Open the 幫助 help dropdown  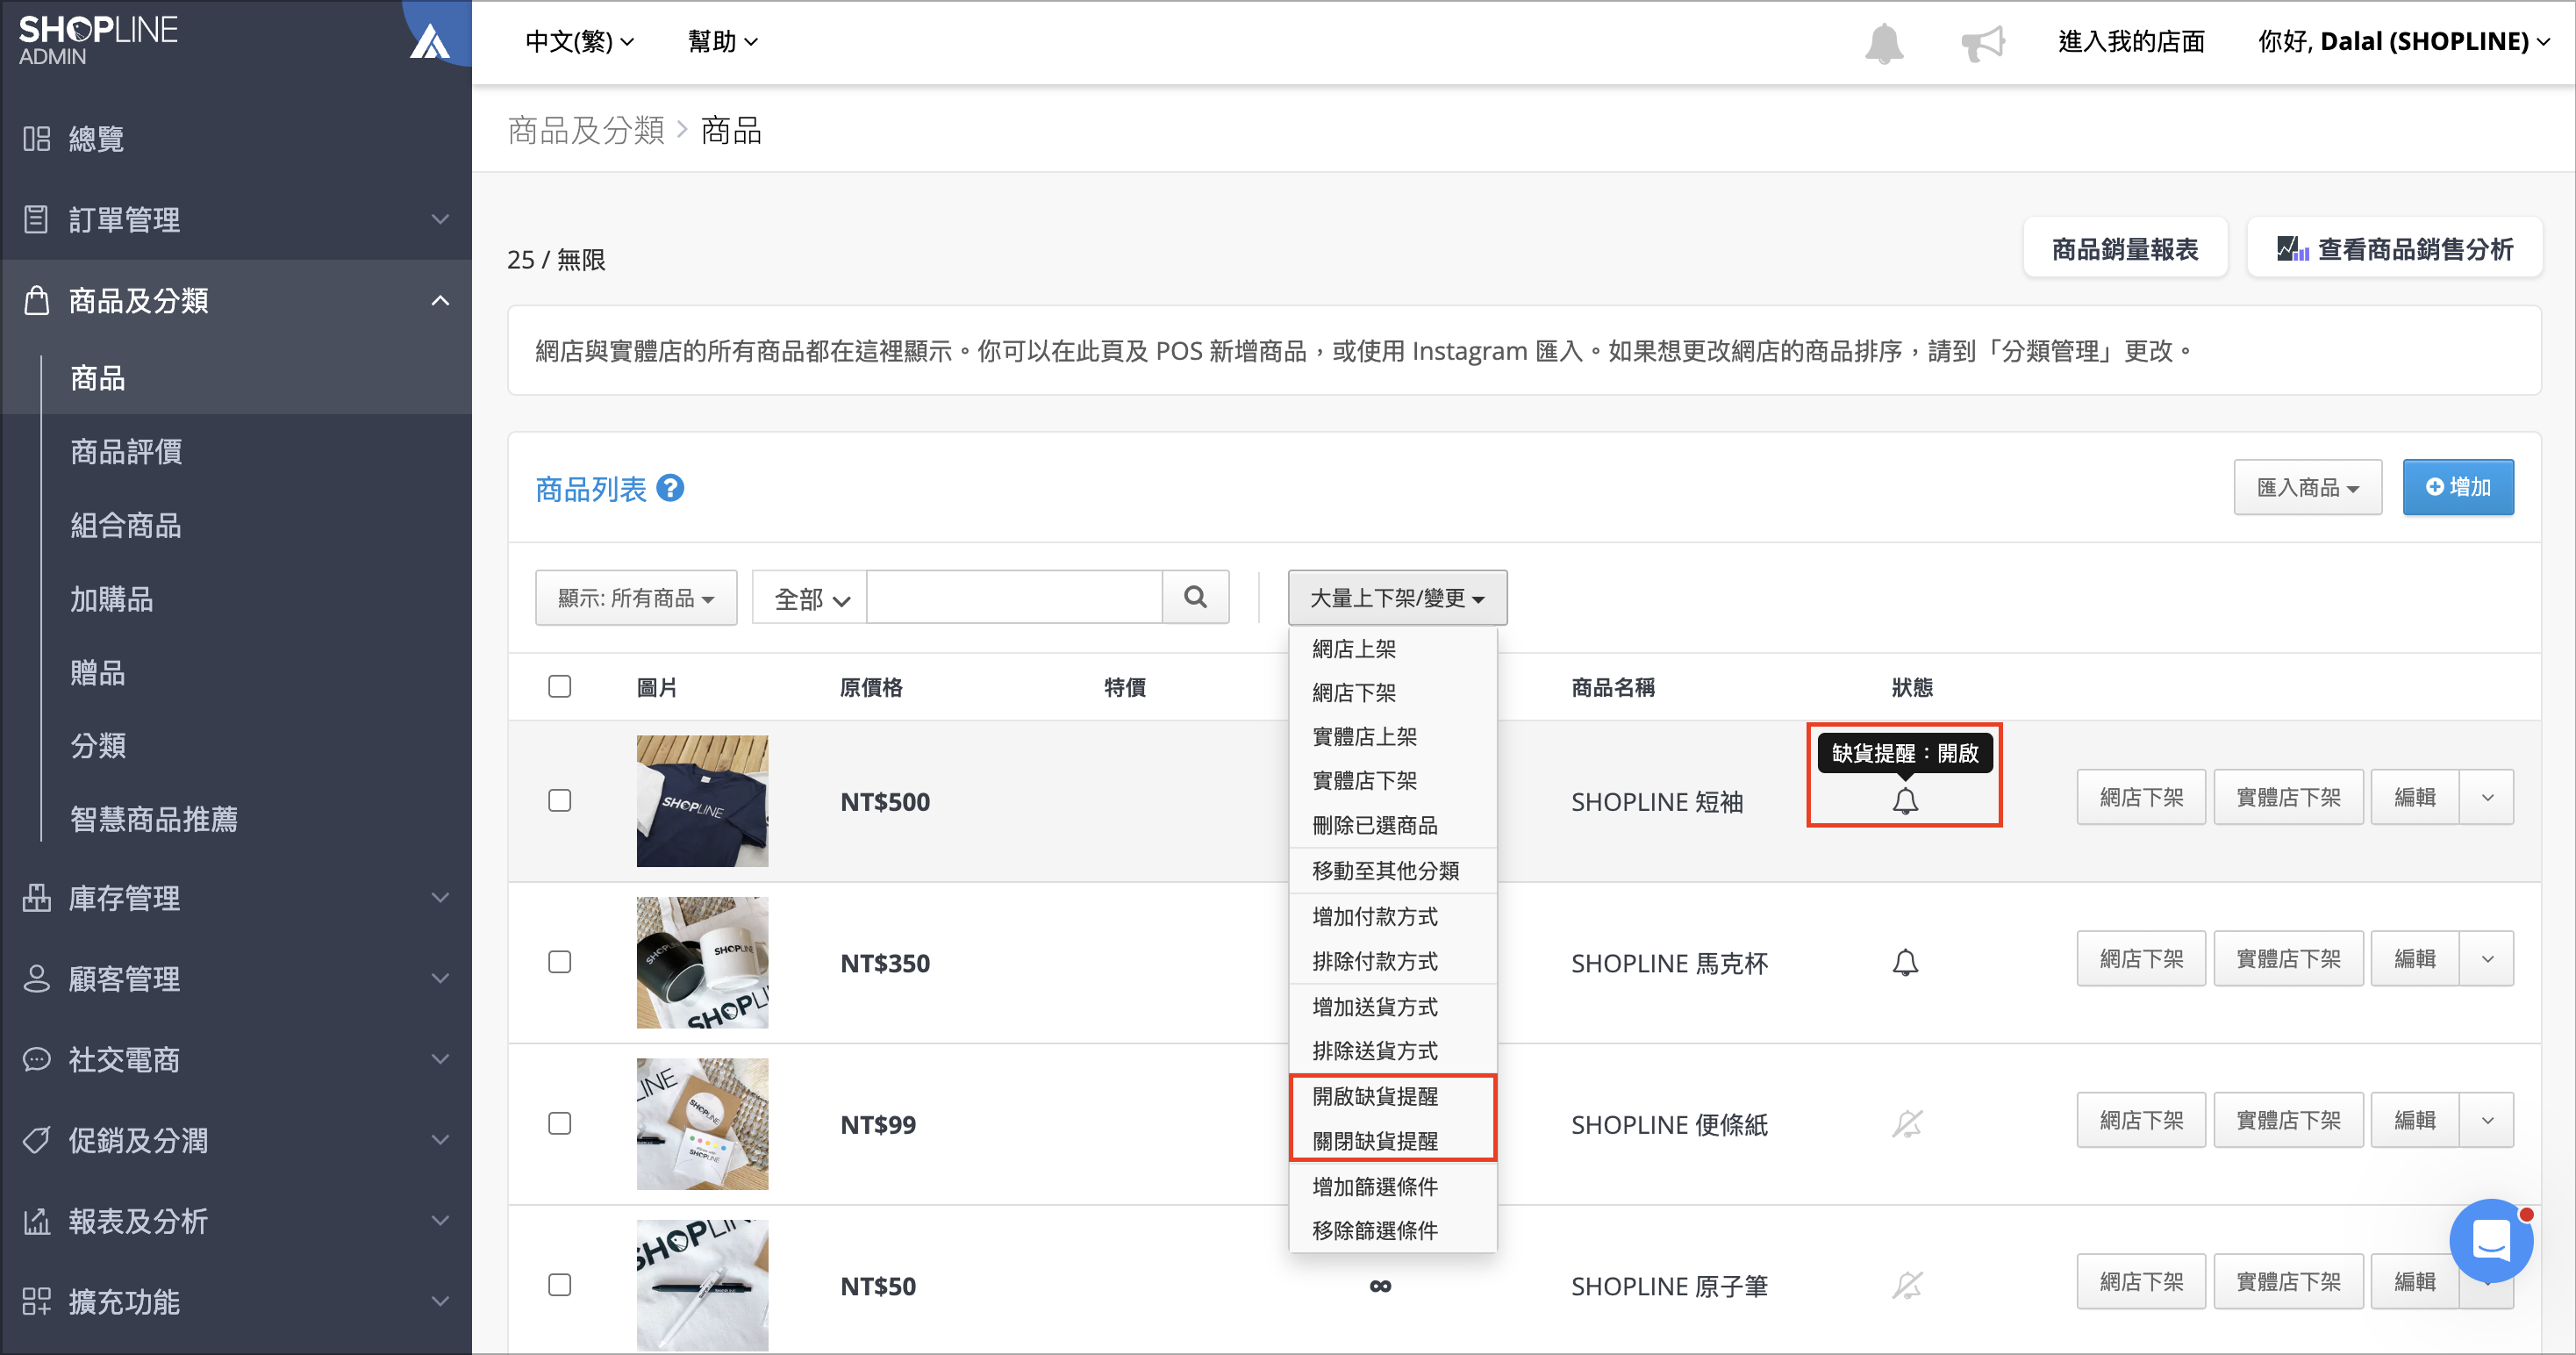point(722,42)
